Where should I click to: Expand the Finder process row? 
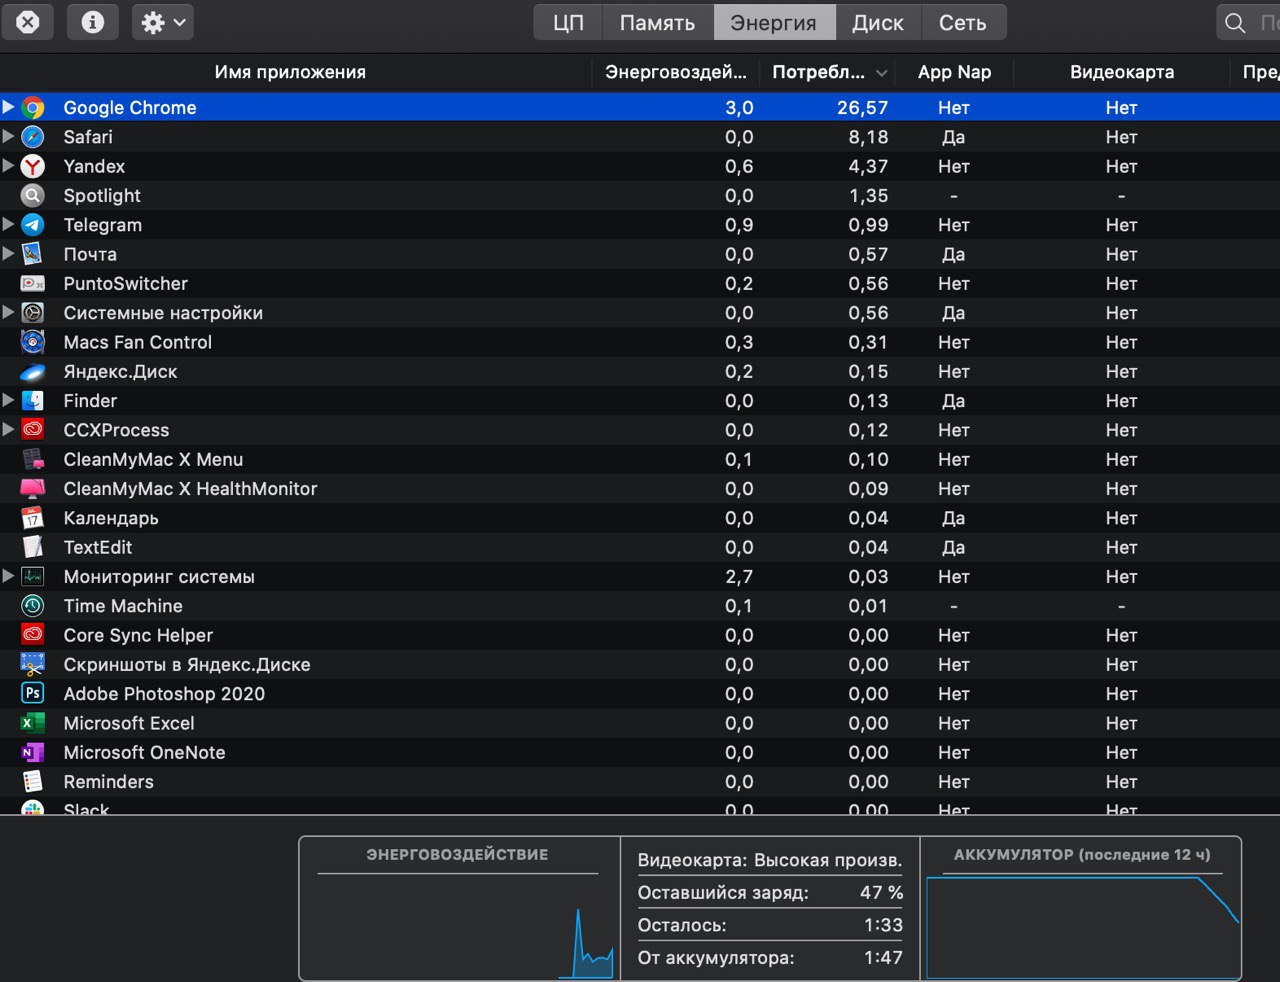pos(8,400)
